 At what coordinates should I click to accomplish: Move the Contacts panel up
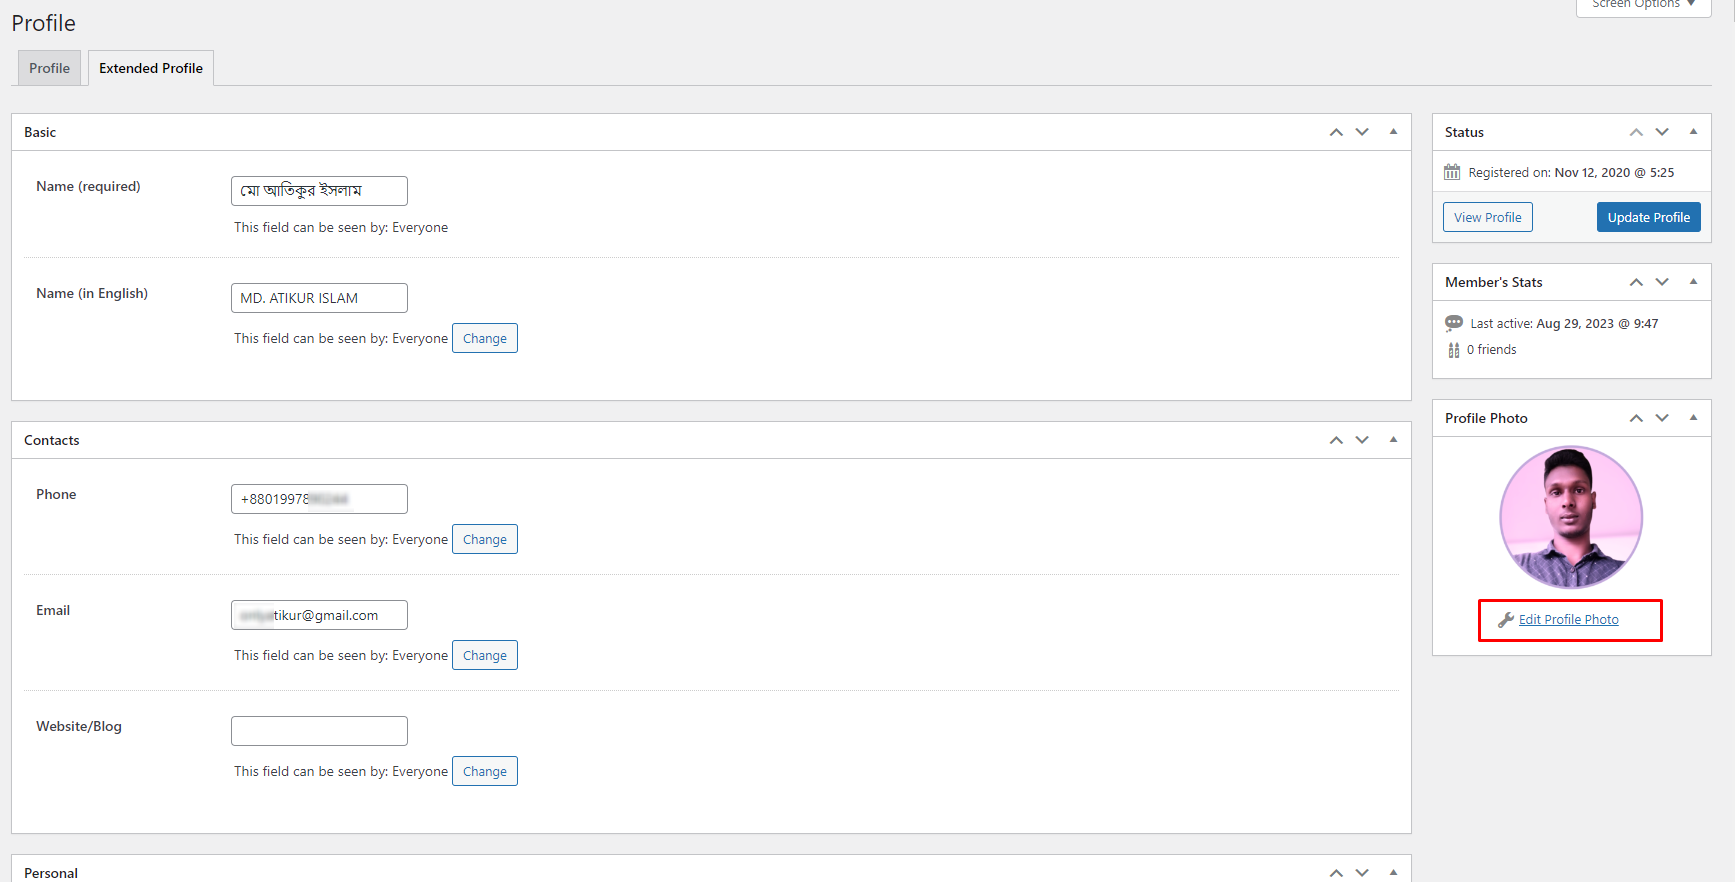[x=1336, y=440]
